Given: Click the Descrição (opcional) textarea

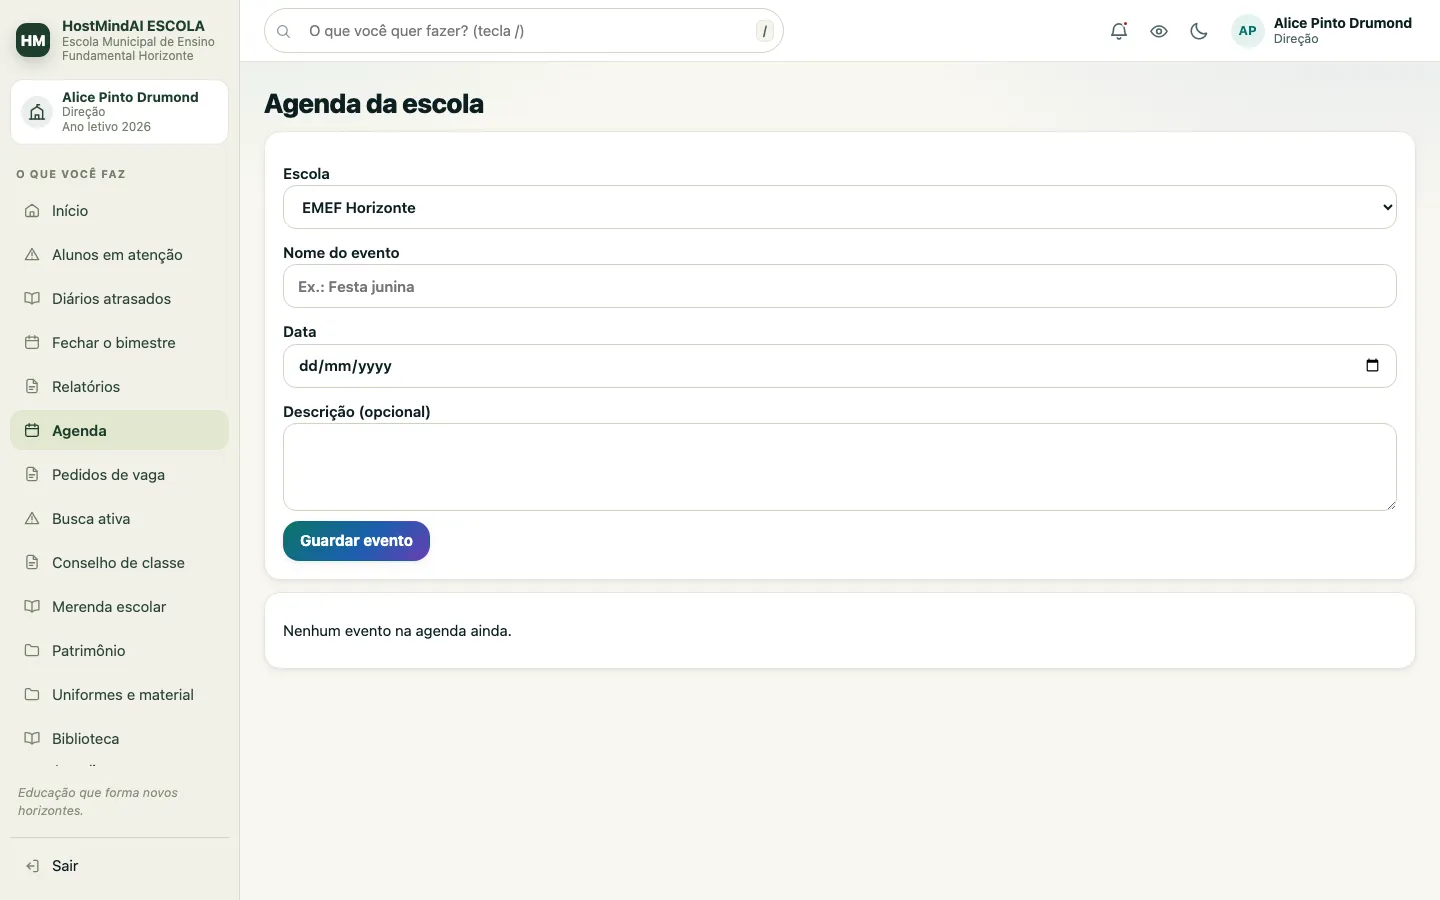Looking at the screenshot, I should tap(840, 467).
